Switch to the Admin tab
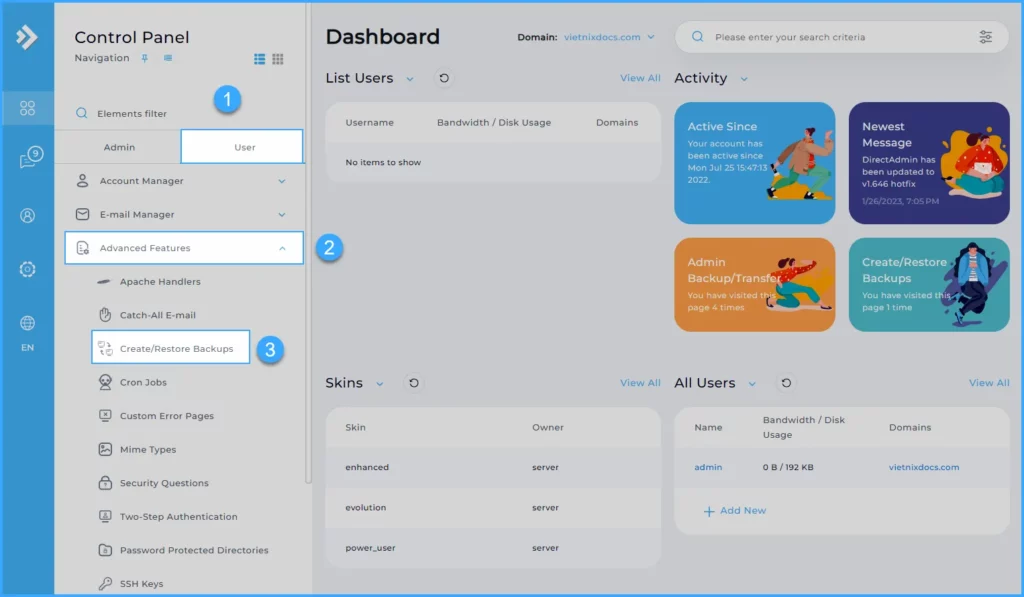This screenshot has height=597, width=1024. point(119,147)
